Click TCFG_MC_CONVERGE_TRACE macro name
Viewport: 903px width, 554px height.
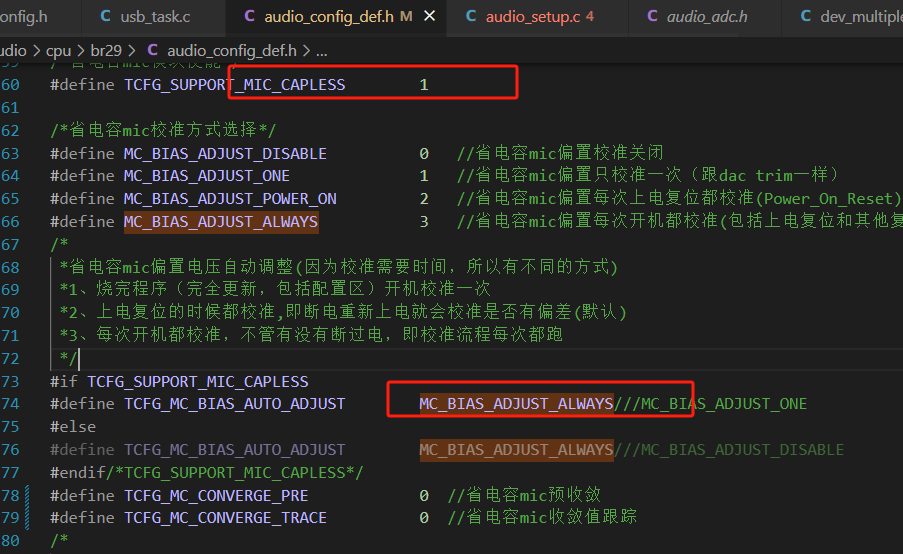(x=225, y=518)
